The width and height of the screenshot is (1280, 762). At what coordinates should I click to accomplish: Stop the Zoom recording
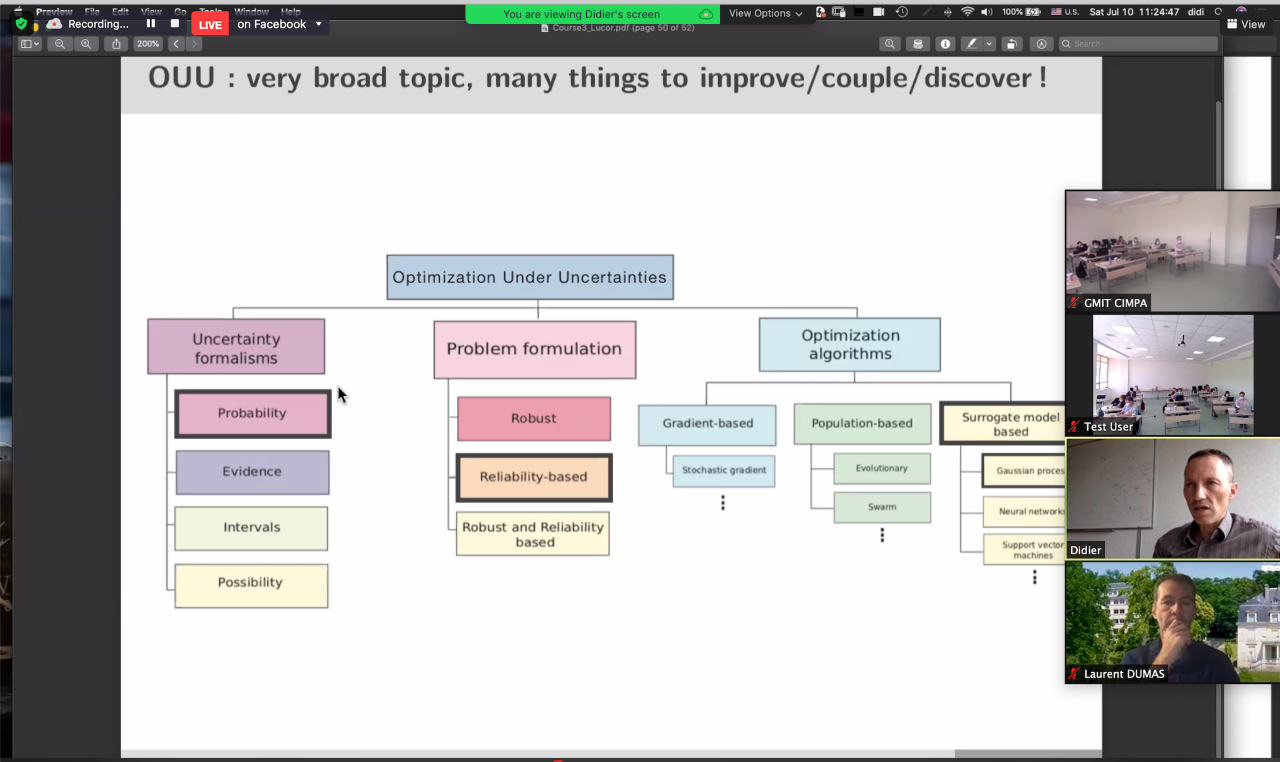175,24
